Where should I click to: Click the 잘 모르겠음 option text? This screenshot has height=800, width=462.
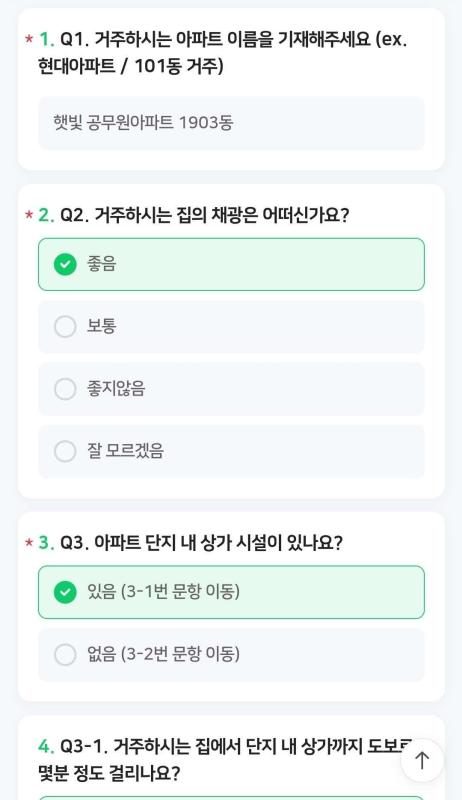point(125,451)
